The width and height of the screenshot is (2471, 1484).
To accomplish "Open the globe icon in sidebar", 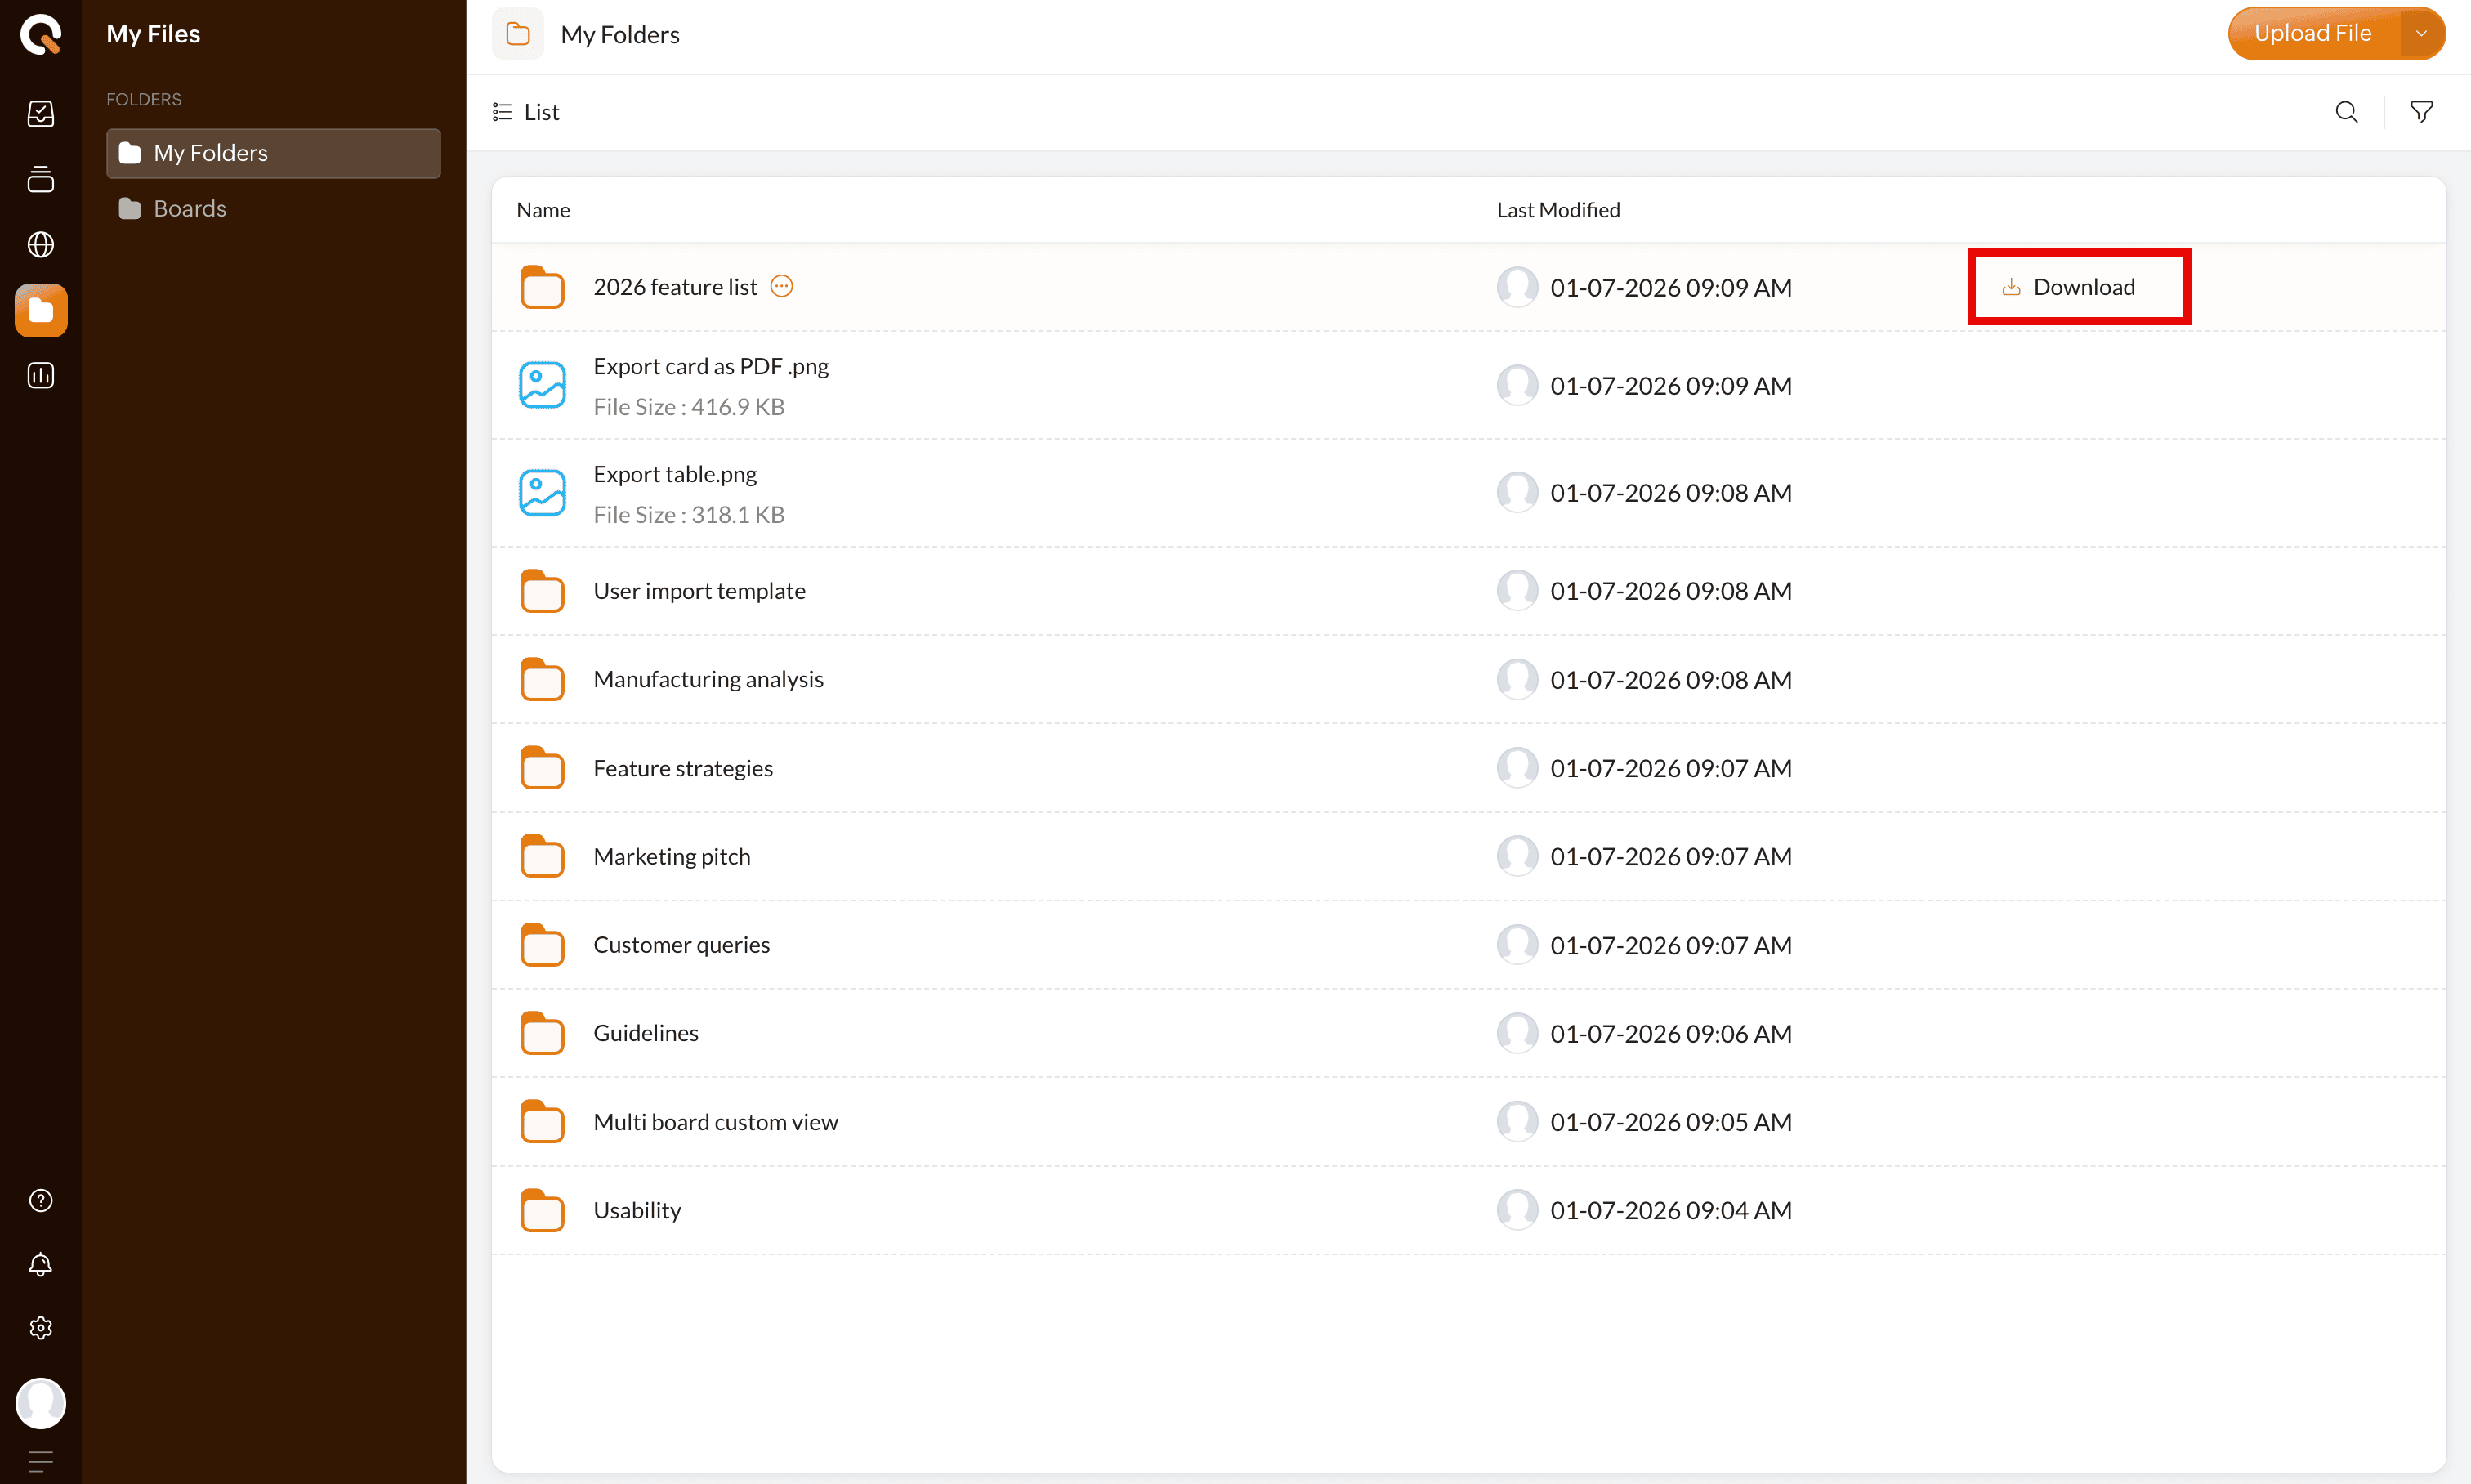I will (x=40, y=245).
